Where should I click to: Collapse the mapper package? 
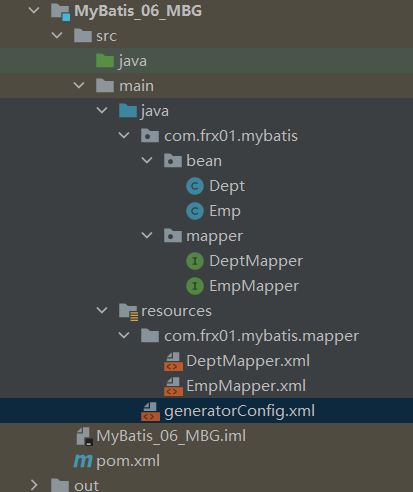pos(147,235)
